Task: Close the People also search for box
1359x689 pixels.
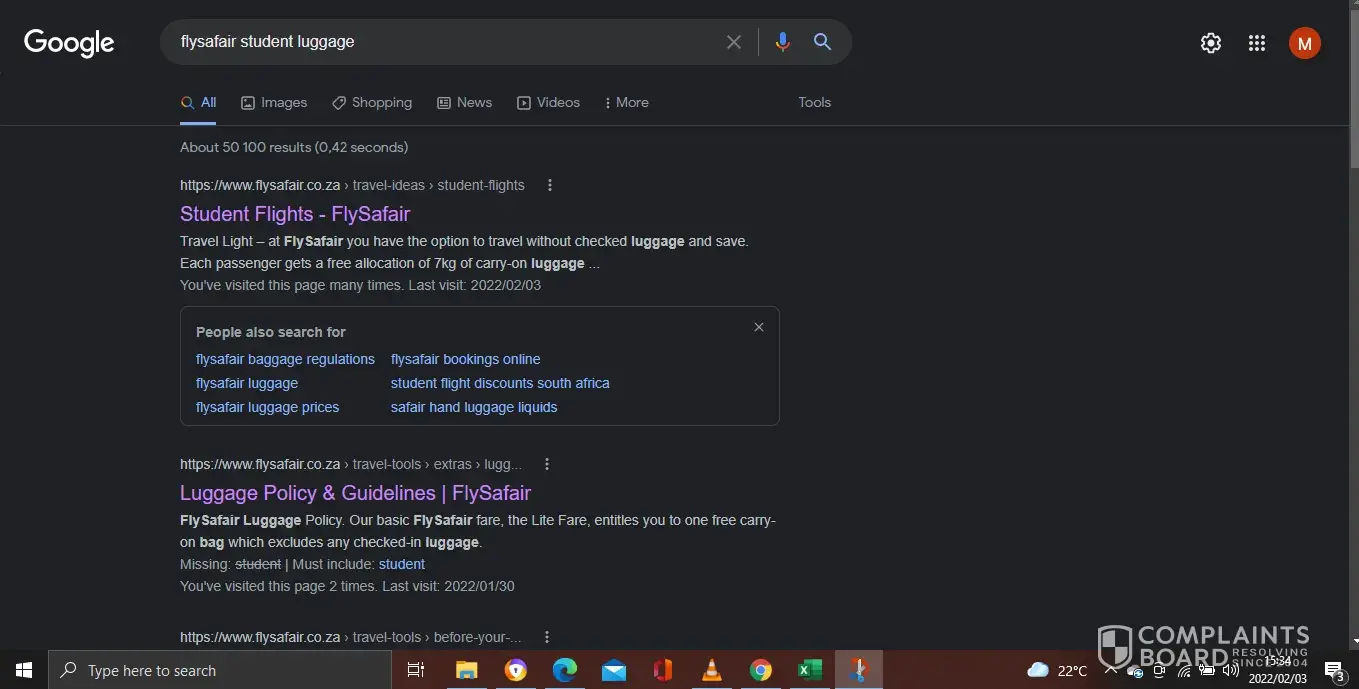Action: 759,327
